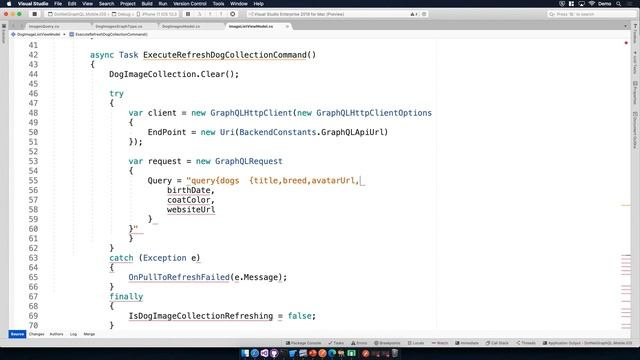Image resolution: width=640 pixels, height=360 pixels.
Task: Open the iPhone simulator target dropdown
Action: tap(158, 14)
